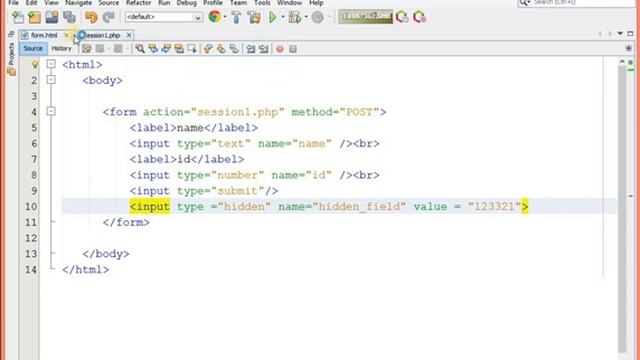
Task: Switch to the session1.php tab
Action: pos(102,36)
